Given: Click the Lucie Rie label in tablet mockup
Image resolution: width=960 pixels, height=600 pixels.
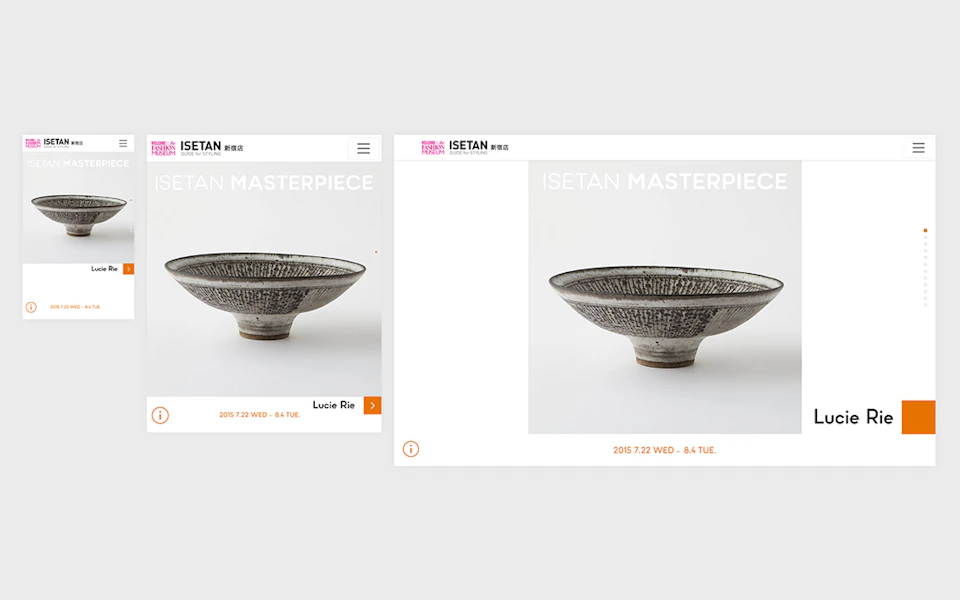Looking at the screenshot, I should tap(334, 405).
